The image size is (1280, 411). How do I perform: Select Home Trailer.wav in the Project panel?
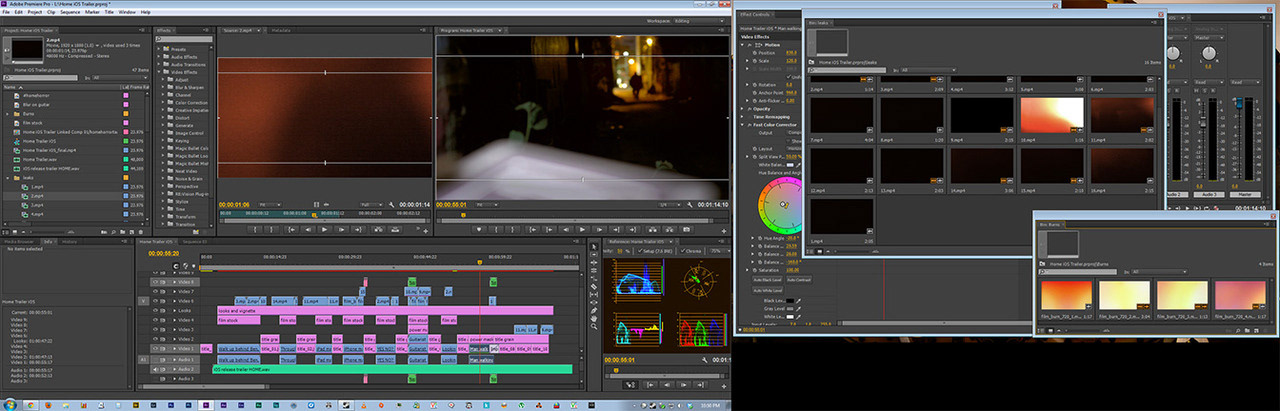[x=40, y=160]
